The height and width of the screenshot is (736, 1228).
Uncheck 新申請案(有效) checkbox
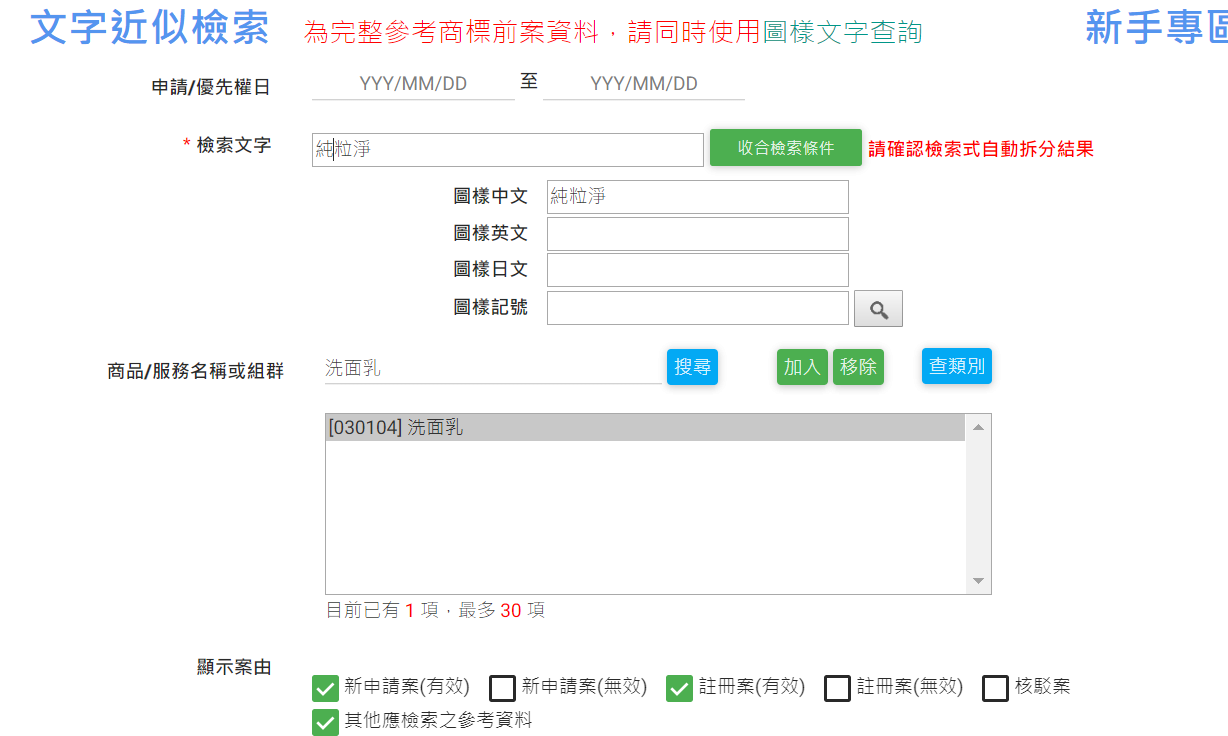click(x=325, y=688)
